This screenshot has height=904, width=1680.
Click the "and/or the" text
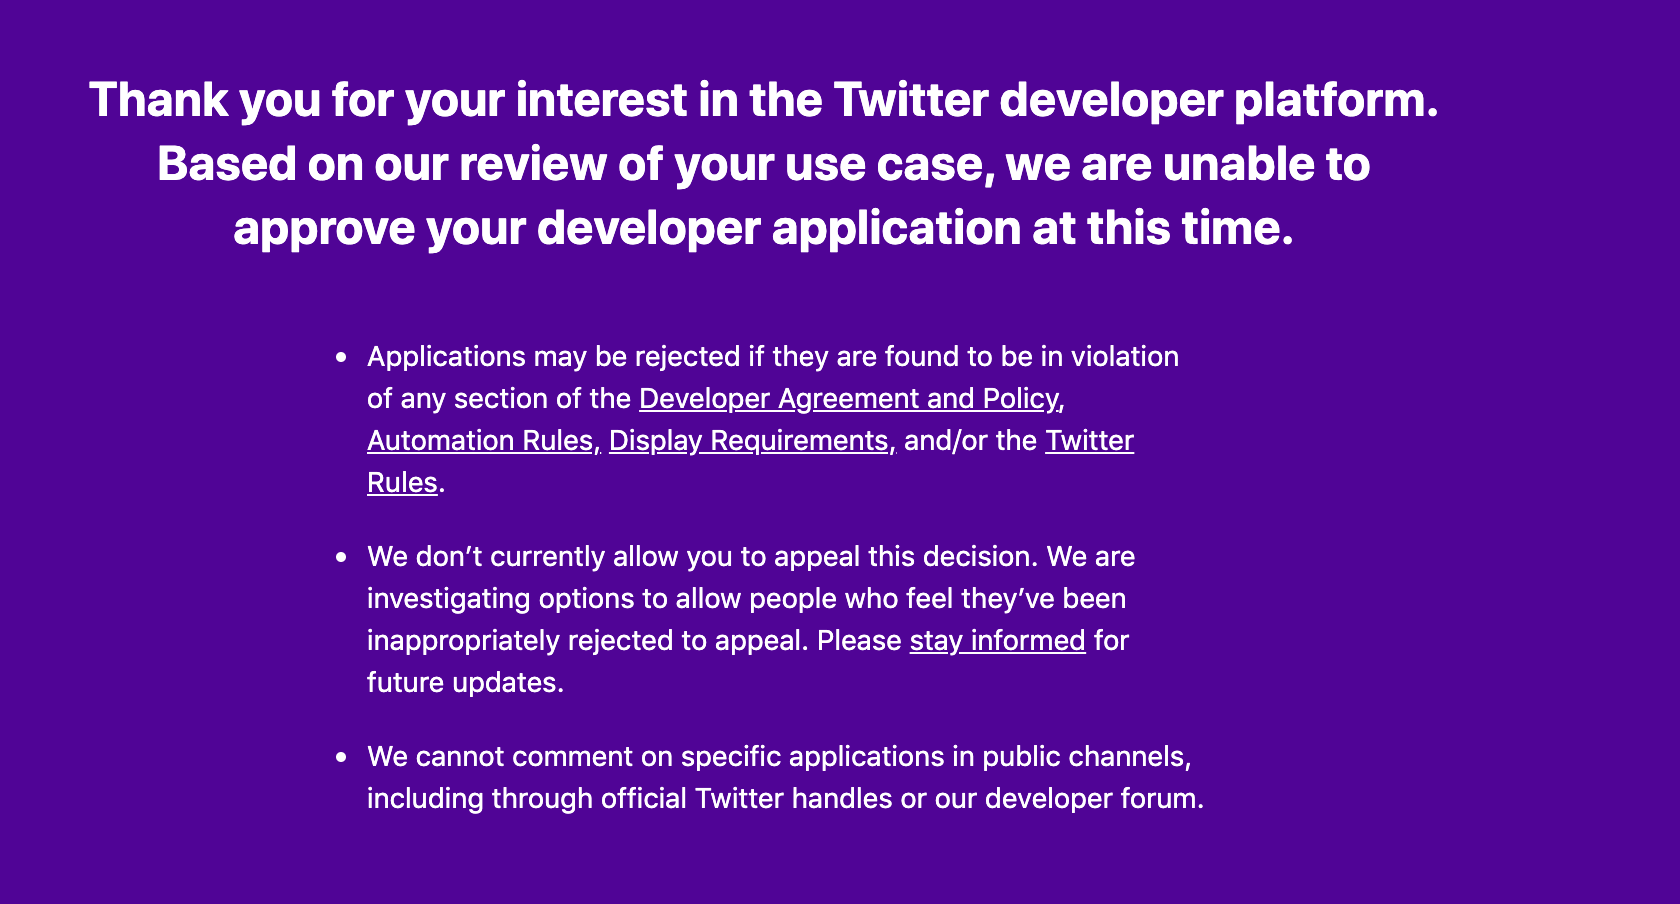[970, 440]
